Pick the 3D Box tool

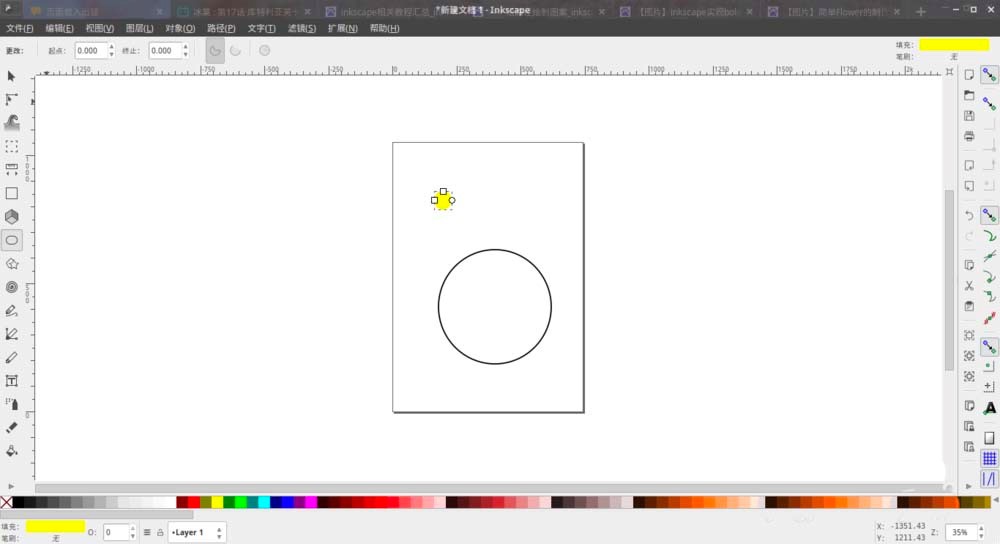coord(12,217)
